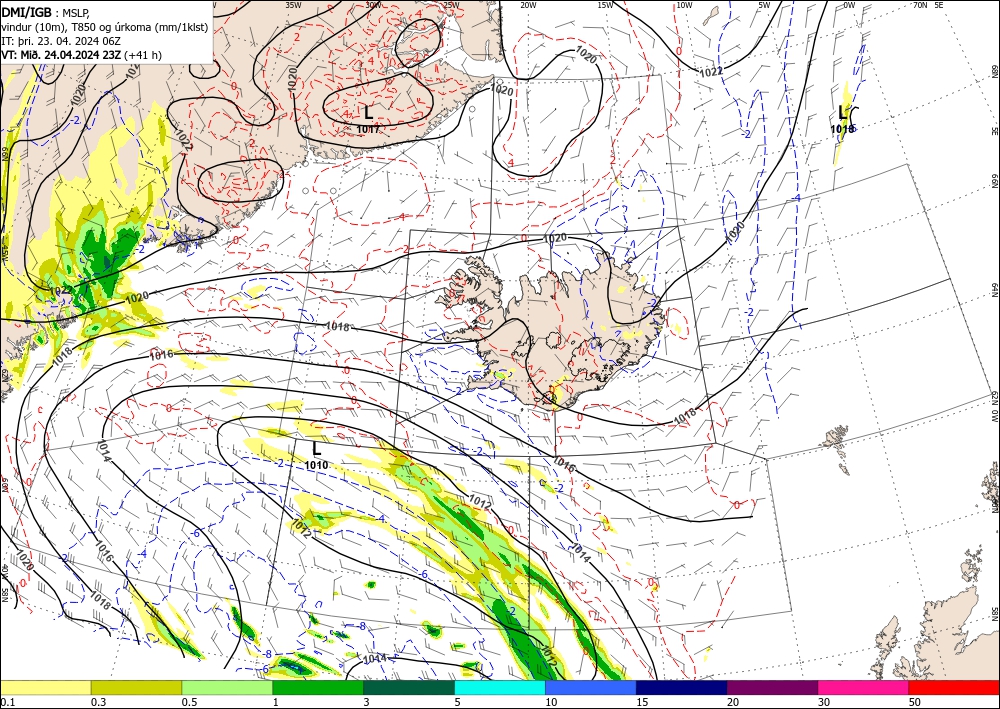Click the "35W" longitude label
Screen dimensions: 1000x709
(293, 5)
